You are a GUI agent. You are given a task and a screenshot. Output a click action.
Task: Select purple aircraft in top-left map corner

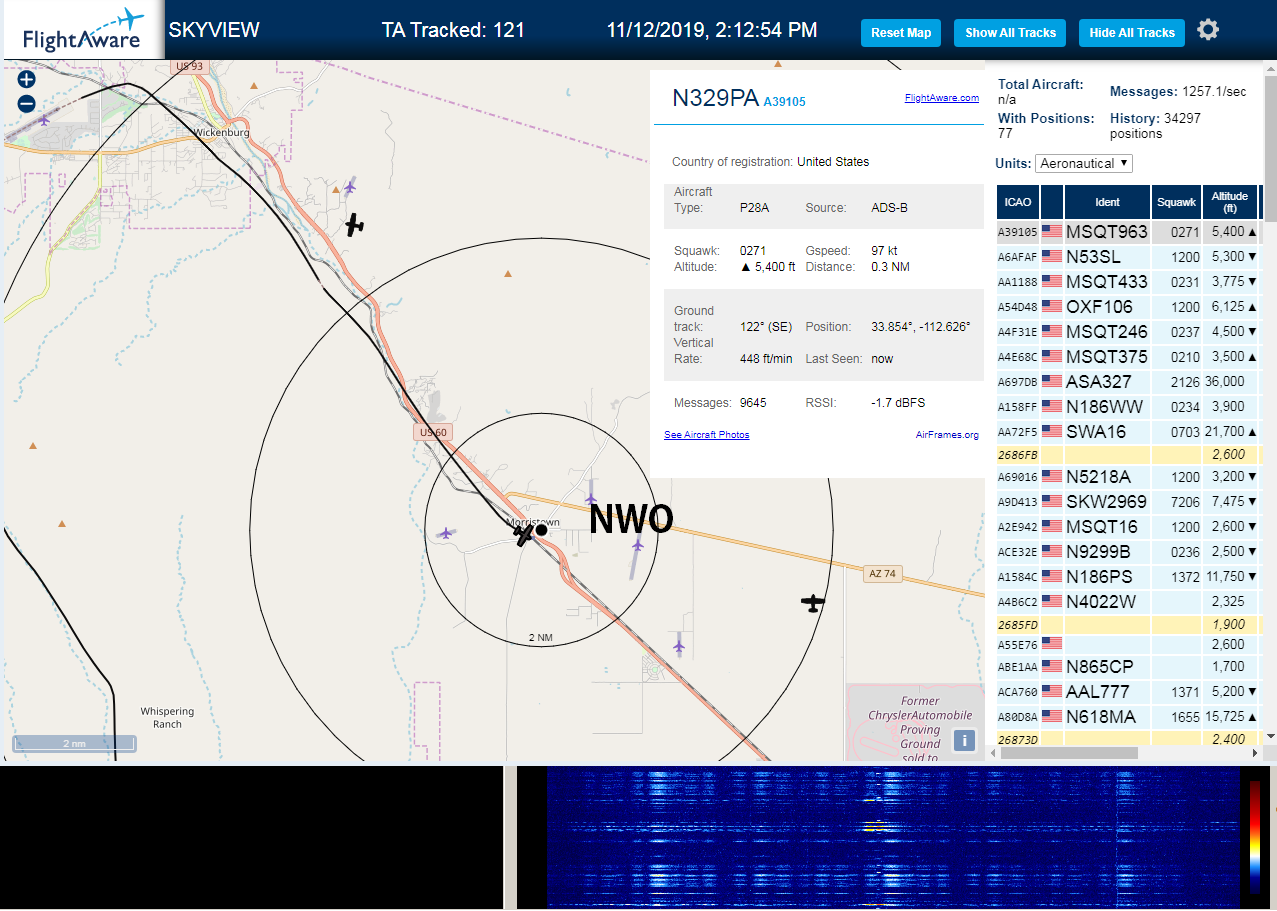pos(43,120)
